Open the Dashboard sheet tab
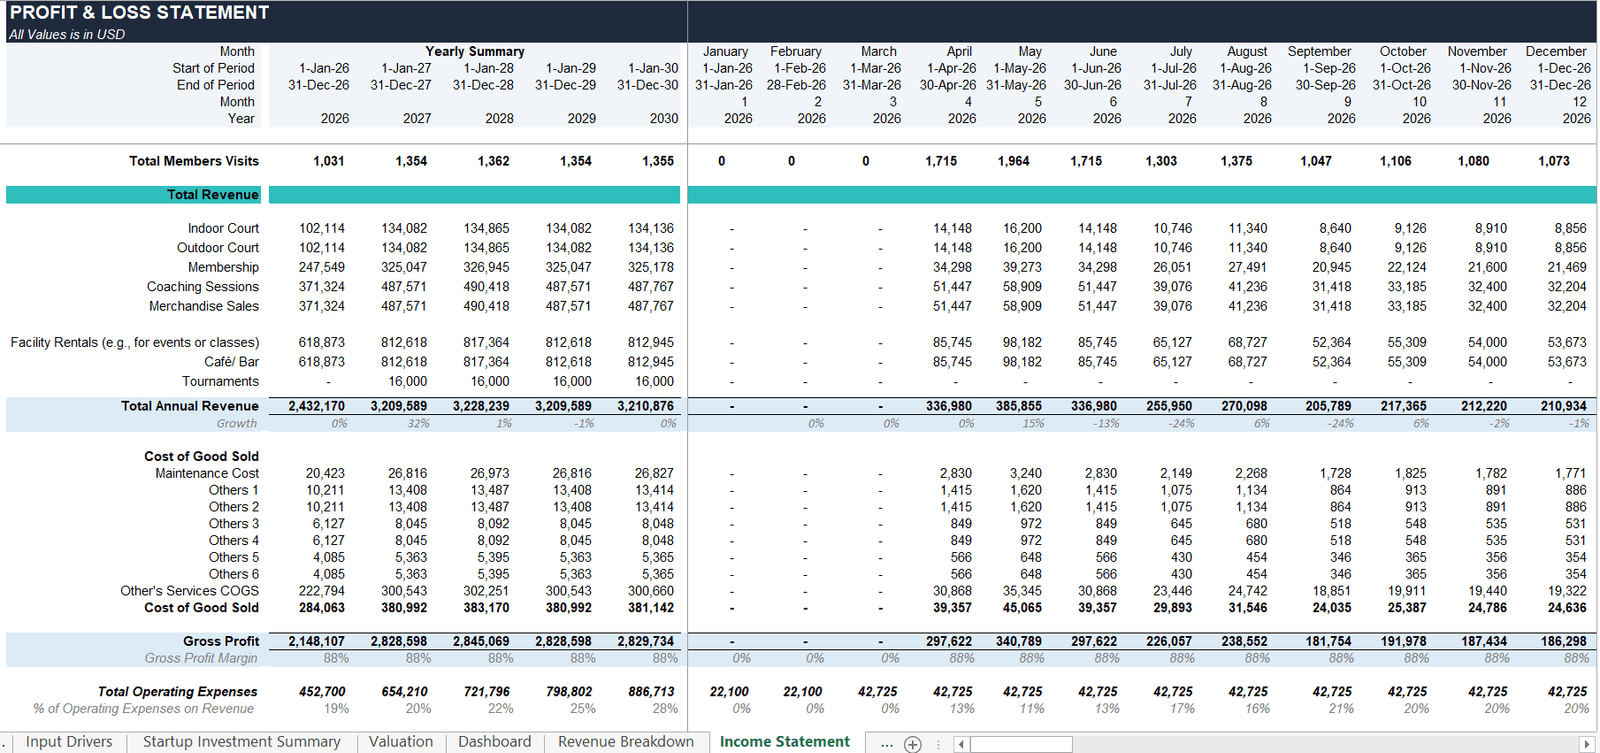1600x753 pixels. click(x=495, y=742)
